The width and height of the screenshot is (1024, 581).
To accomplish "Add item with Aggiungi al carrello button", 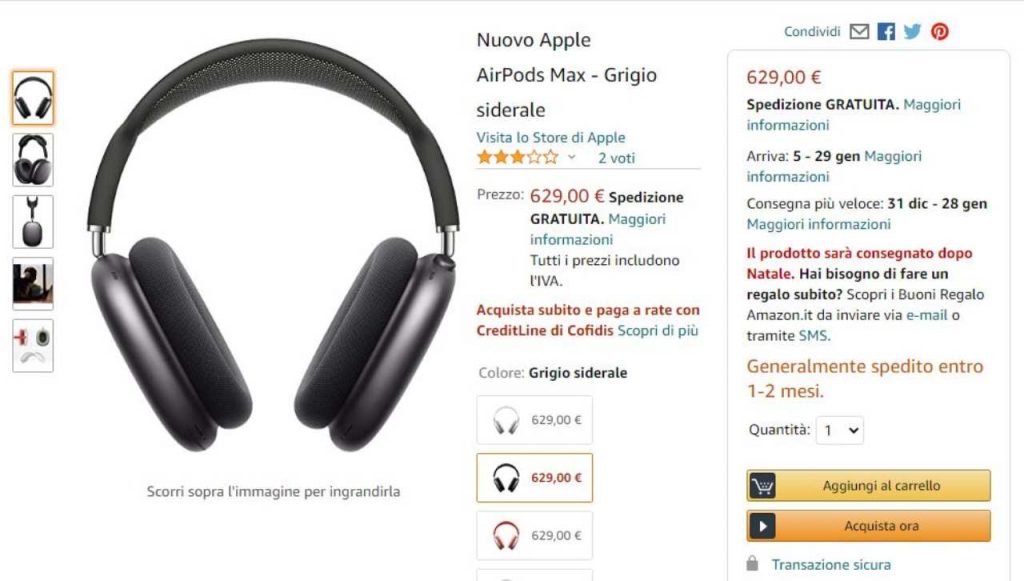I will pos(869,486).
